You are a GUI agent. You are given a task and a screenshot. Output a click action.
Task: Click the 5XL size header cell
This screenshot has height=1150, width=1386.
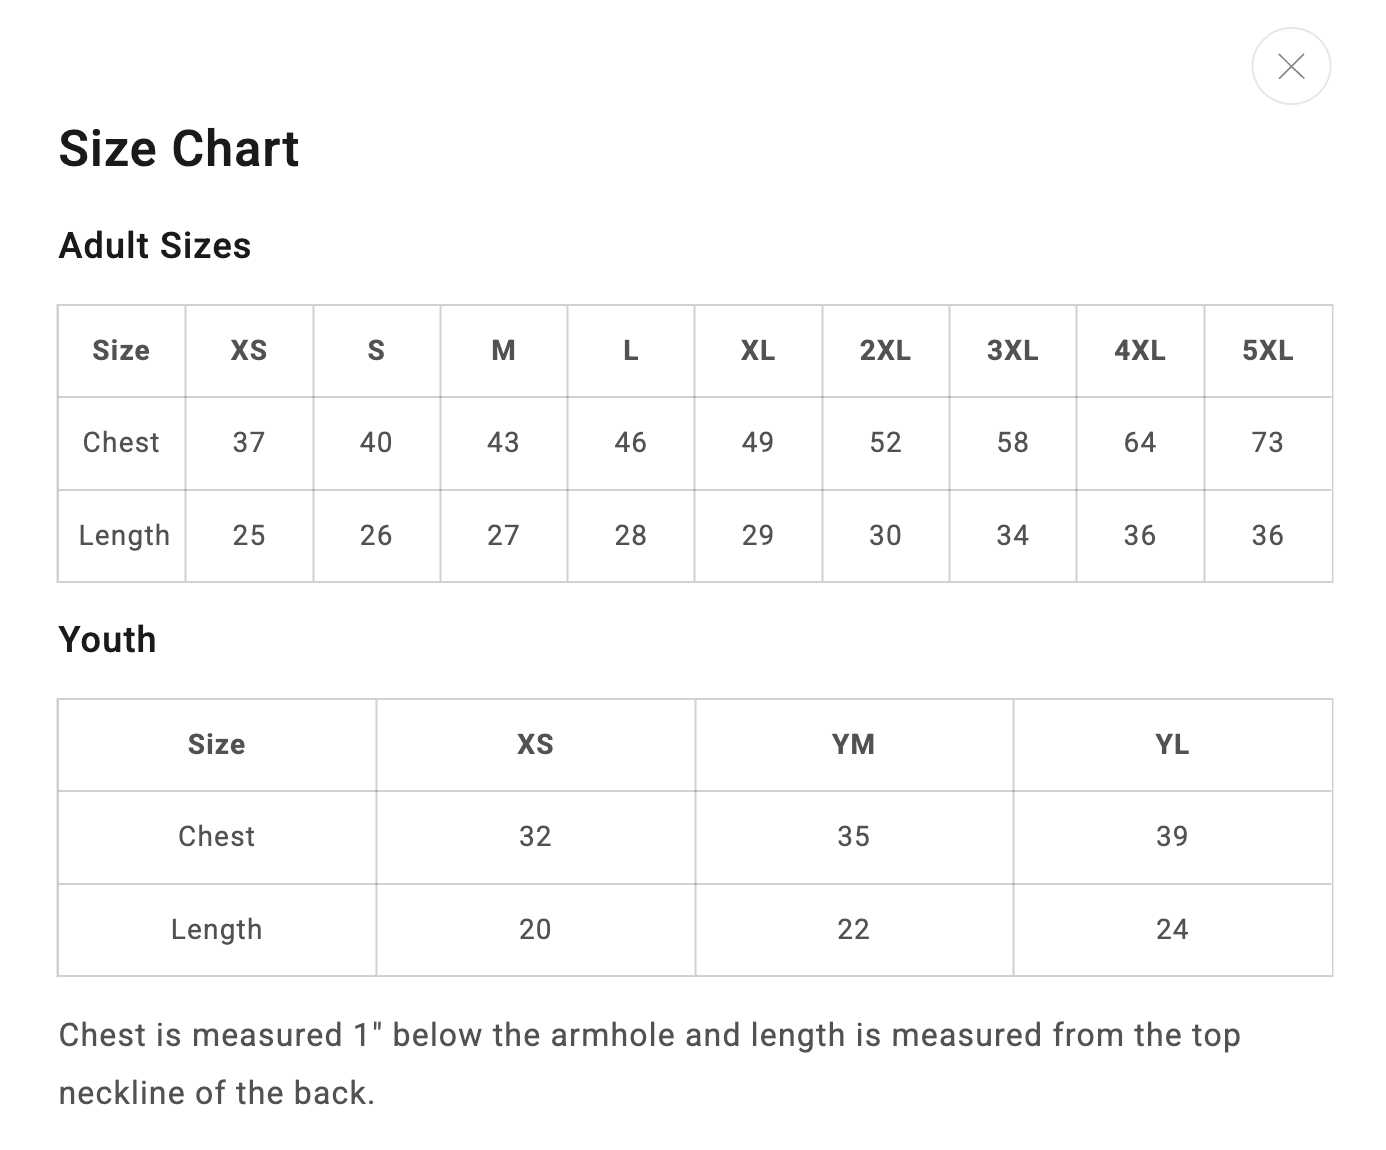(x=1267, y=351)
